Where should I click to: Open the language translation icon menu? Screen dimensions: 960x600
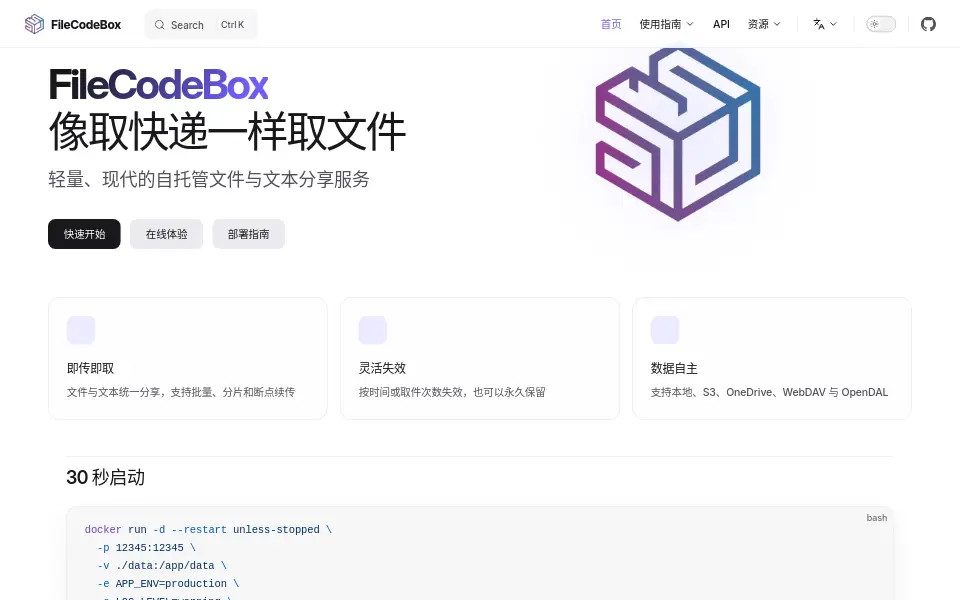click(819, 24)
